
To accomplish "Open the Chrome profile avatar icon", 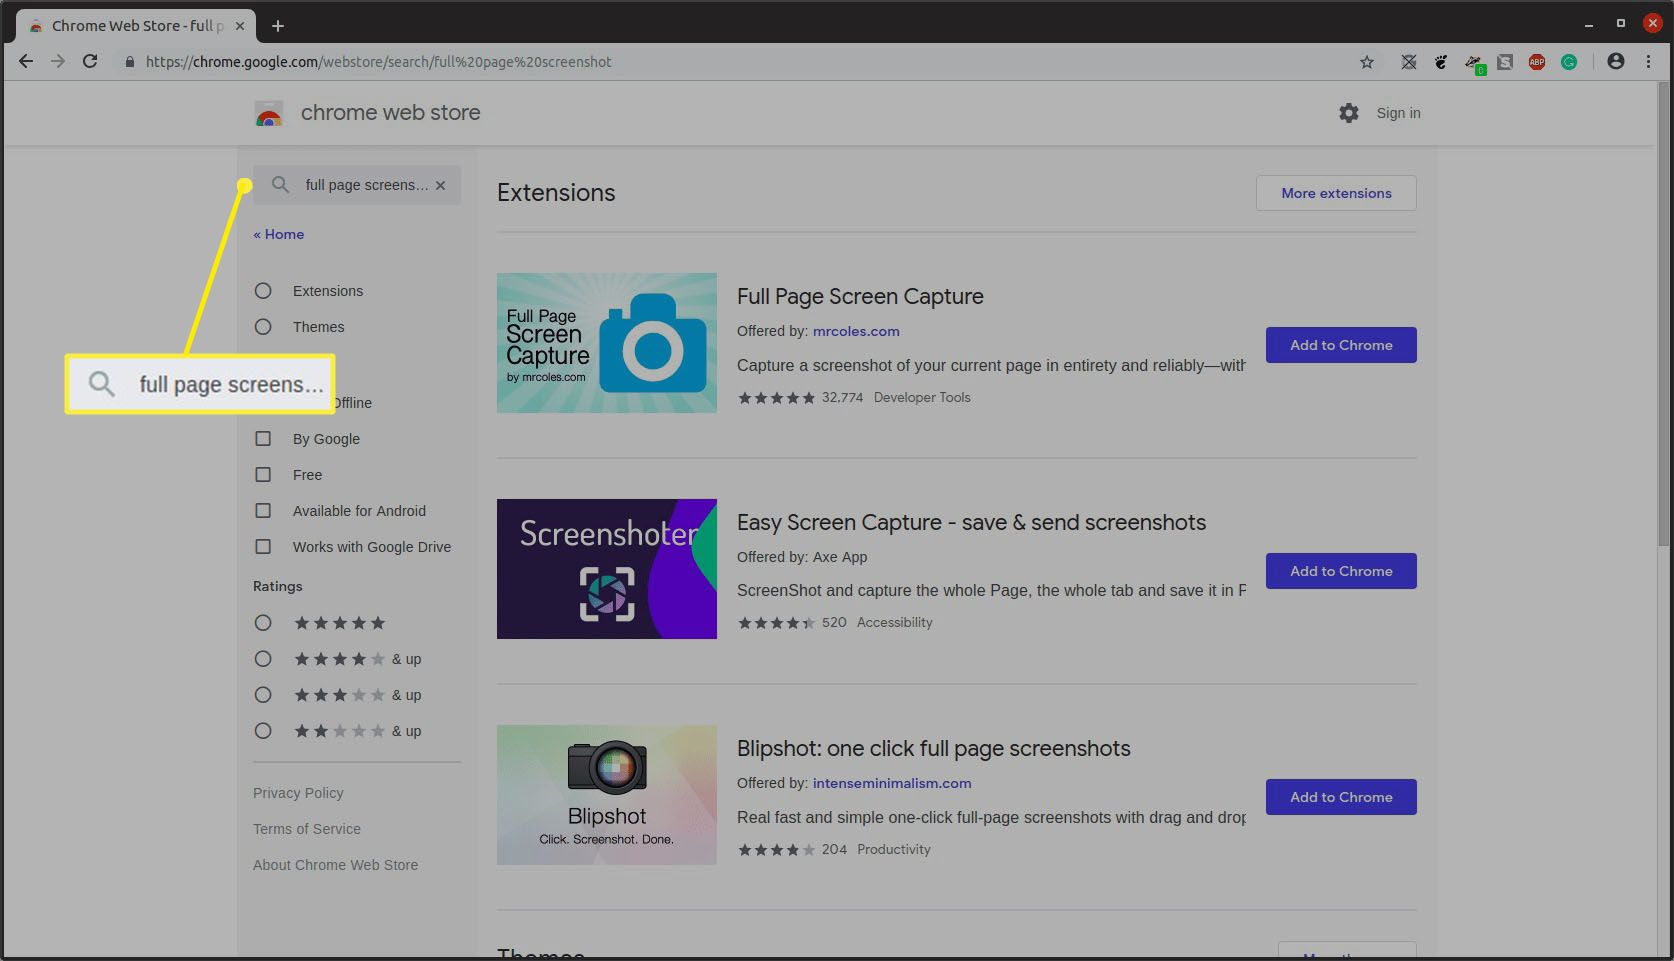I will 1616,61.
